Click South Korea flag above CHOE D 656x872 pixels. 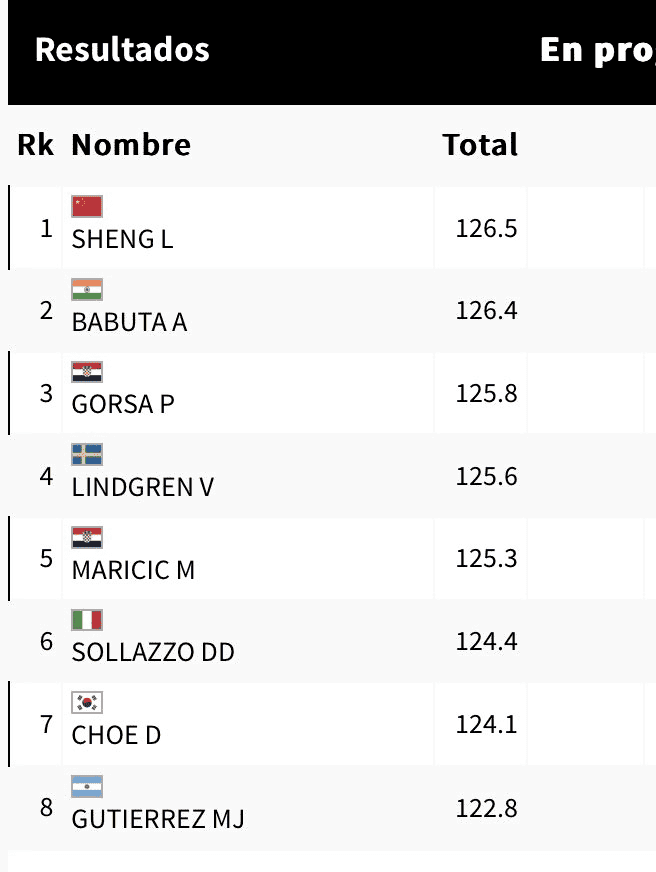click(x=87, y=703)
